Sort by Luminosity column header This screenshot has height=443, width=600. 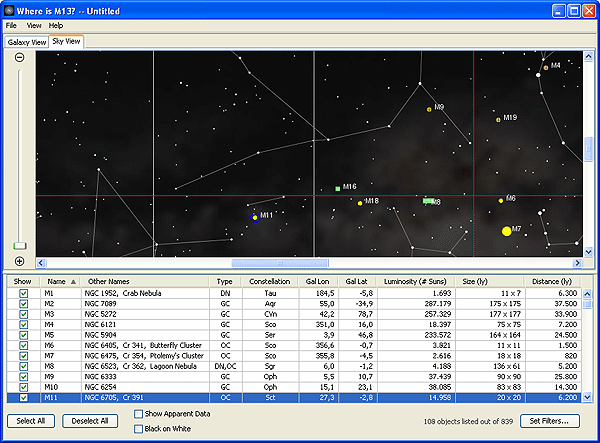(x=415, y=282)
